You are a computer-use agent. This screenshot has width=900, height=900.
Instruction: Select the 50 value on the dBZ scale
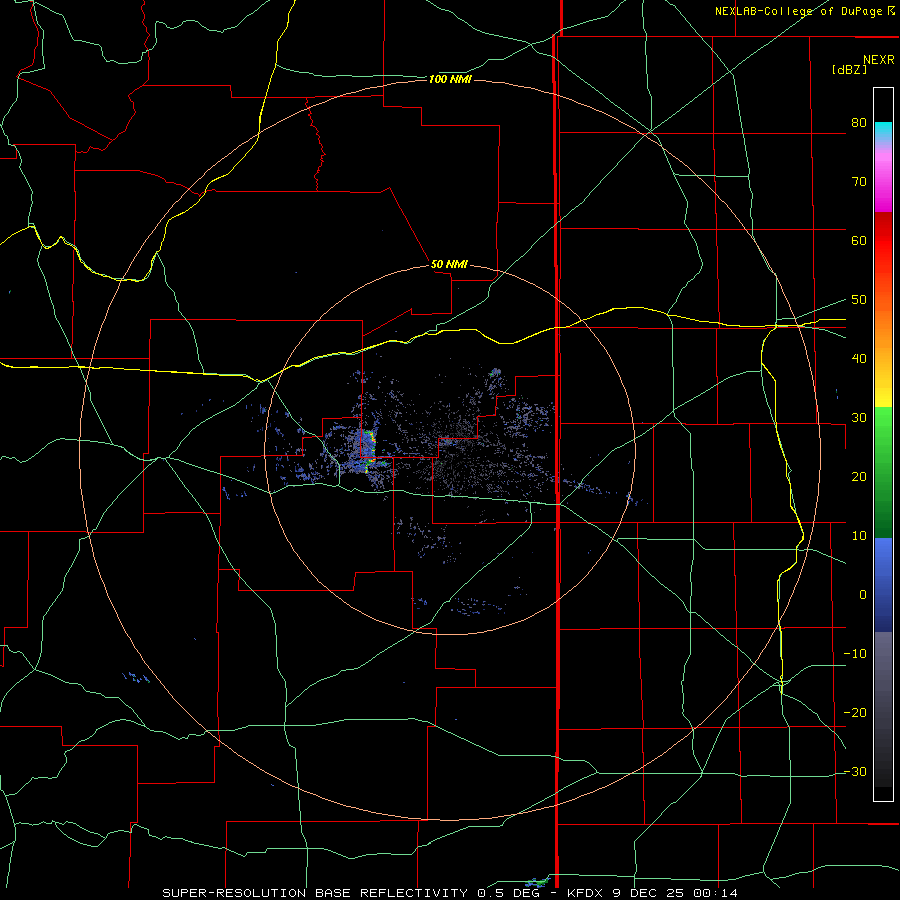pos(859,300)
